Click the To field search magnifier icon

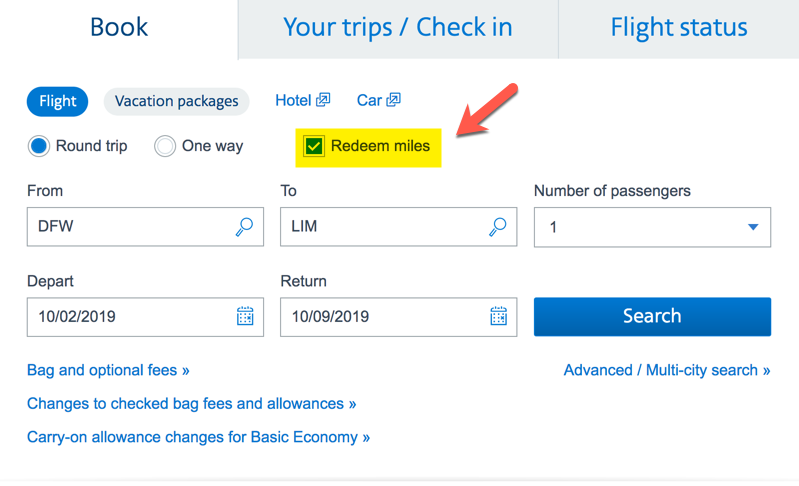pyautogui.click(x=497, y=227)
